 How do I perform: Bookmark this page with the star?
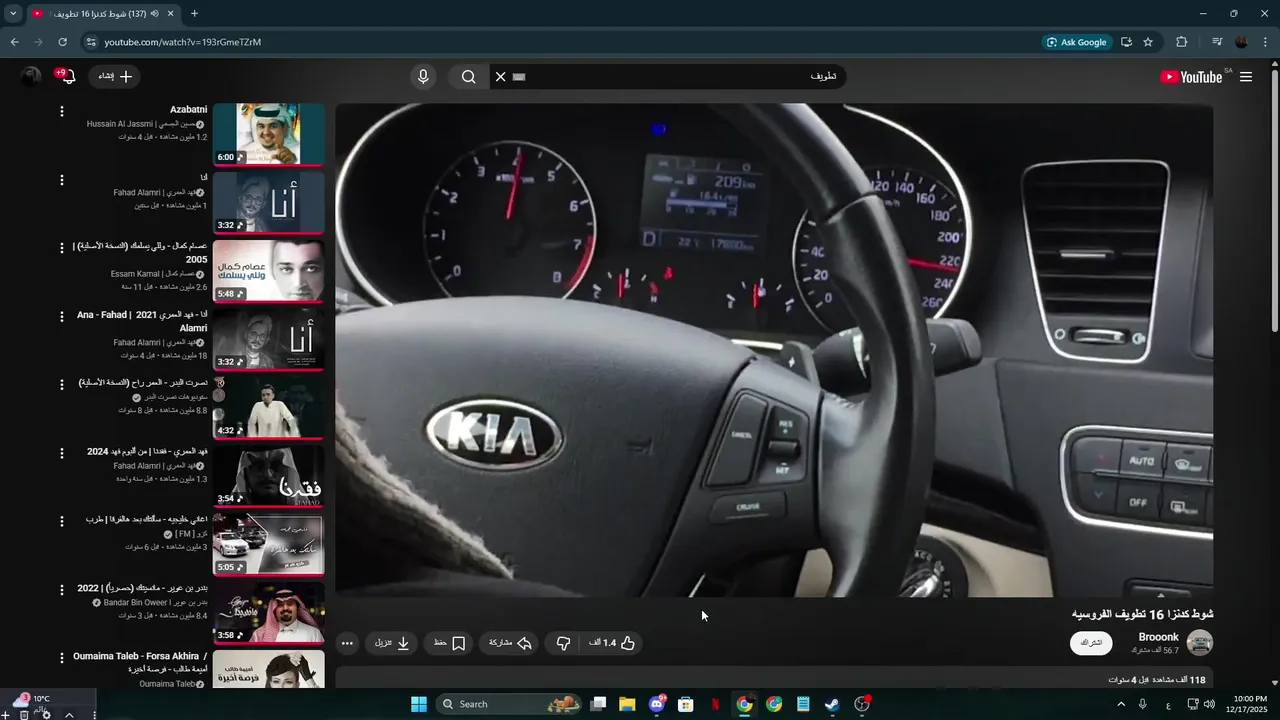(x=1148, y=42)
